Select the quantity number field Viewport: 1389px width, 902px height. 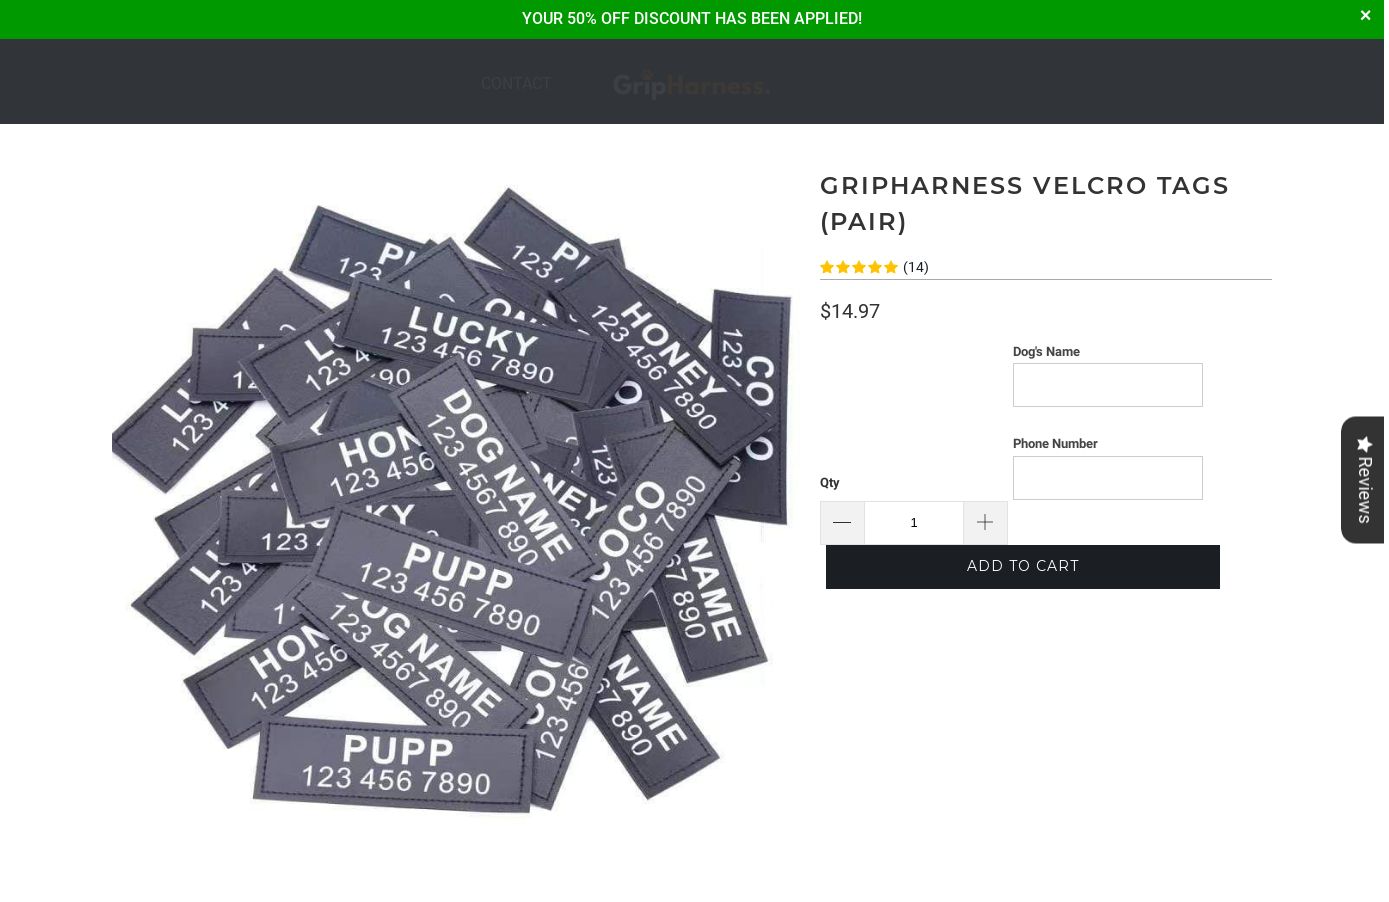pos(914,523)
